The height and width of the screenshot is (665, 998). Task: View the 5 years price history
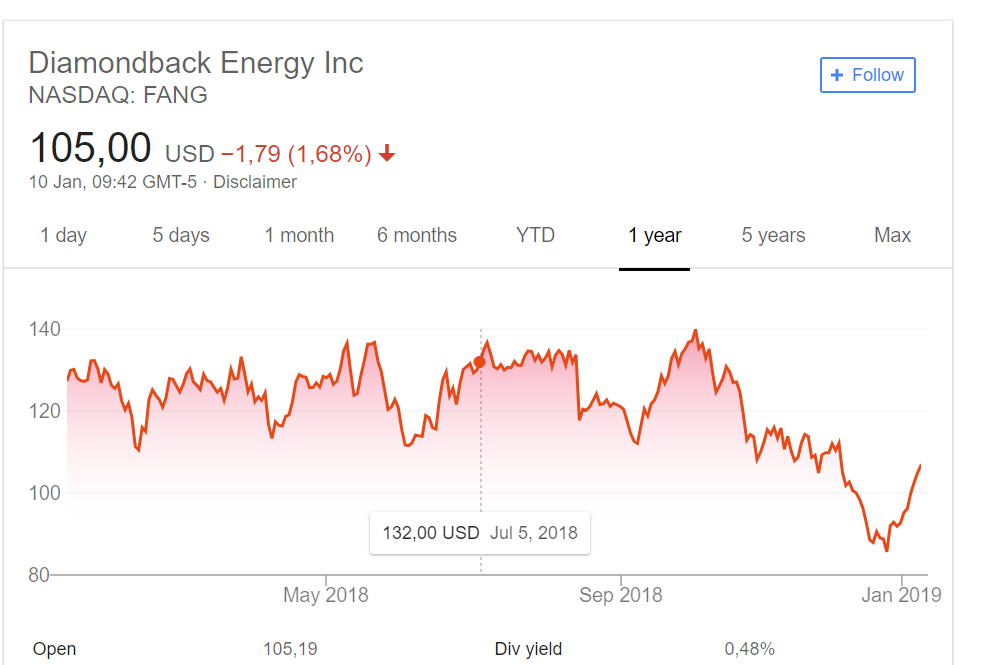(773, 235)
